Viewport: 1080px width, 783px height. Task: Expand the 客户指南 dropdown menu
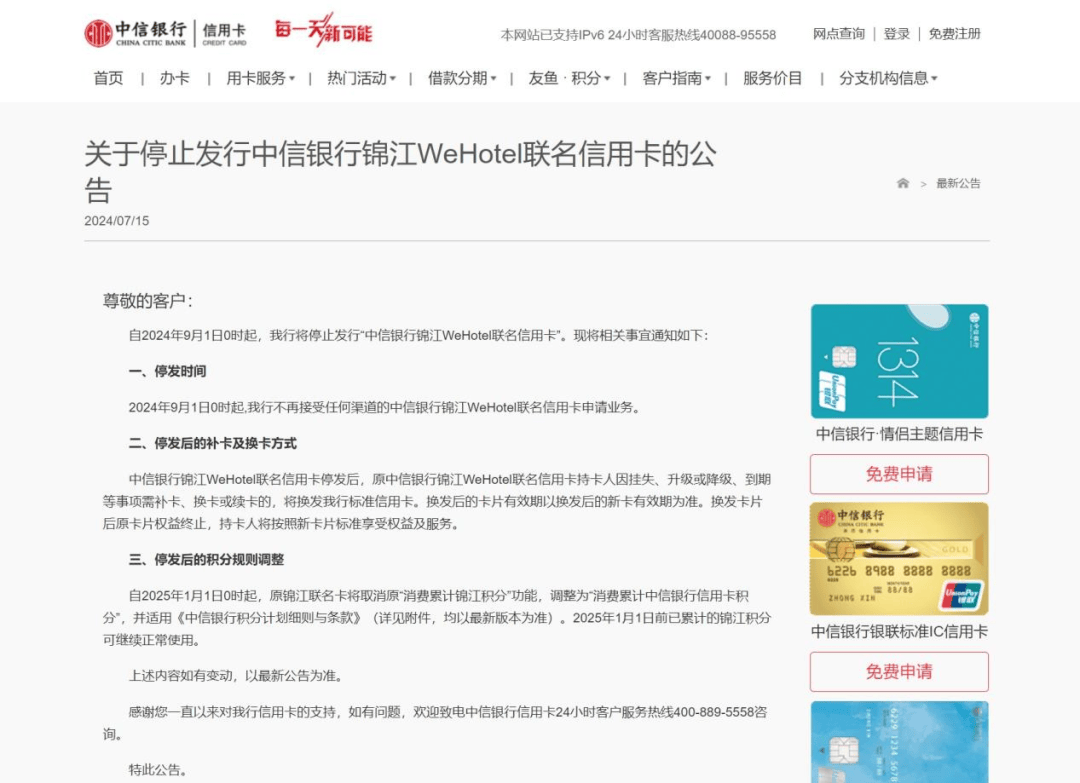[676, 79]
